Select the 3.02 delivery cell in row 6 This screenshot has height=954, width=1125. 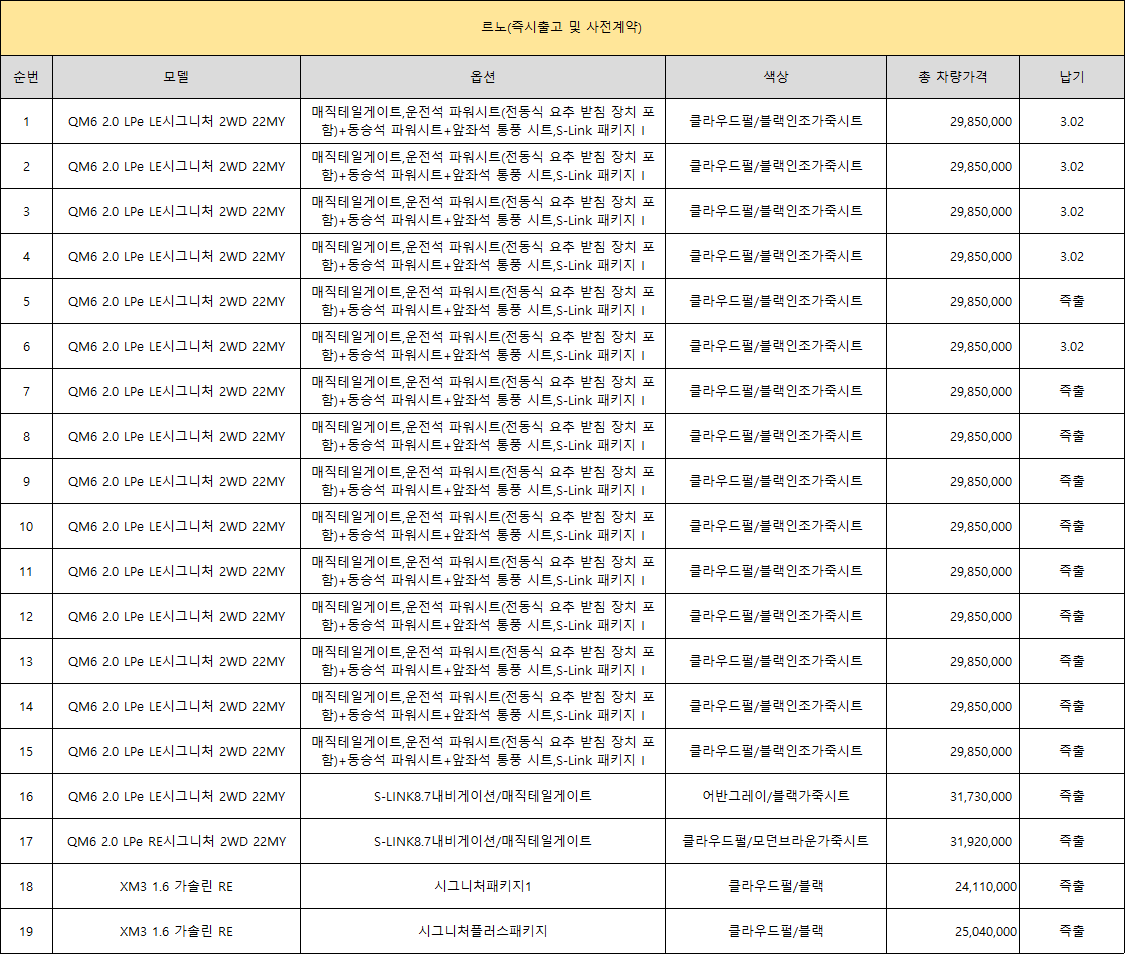click(x=1072, y=346)
